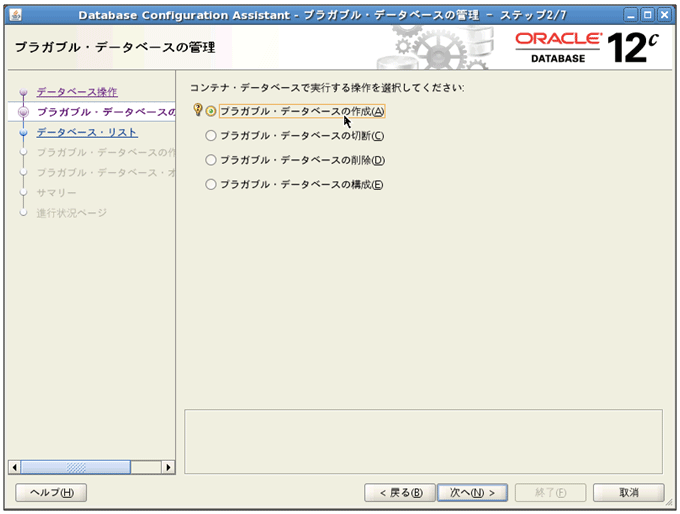Click the current step プラガブル・データベースの管理 in sidebar
Viewport: 680px width, 514px height.
point(106,112)
